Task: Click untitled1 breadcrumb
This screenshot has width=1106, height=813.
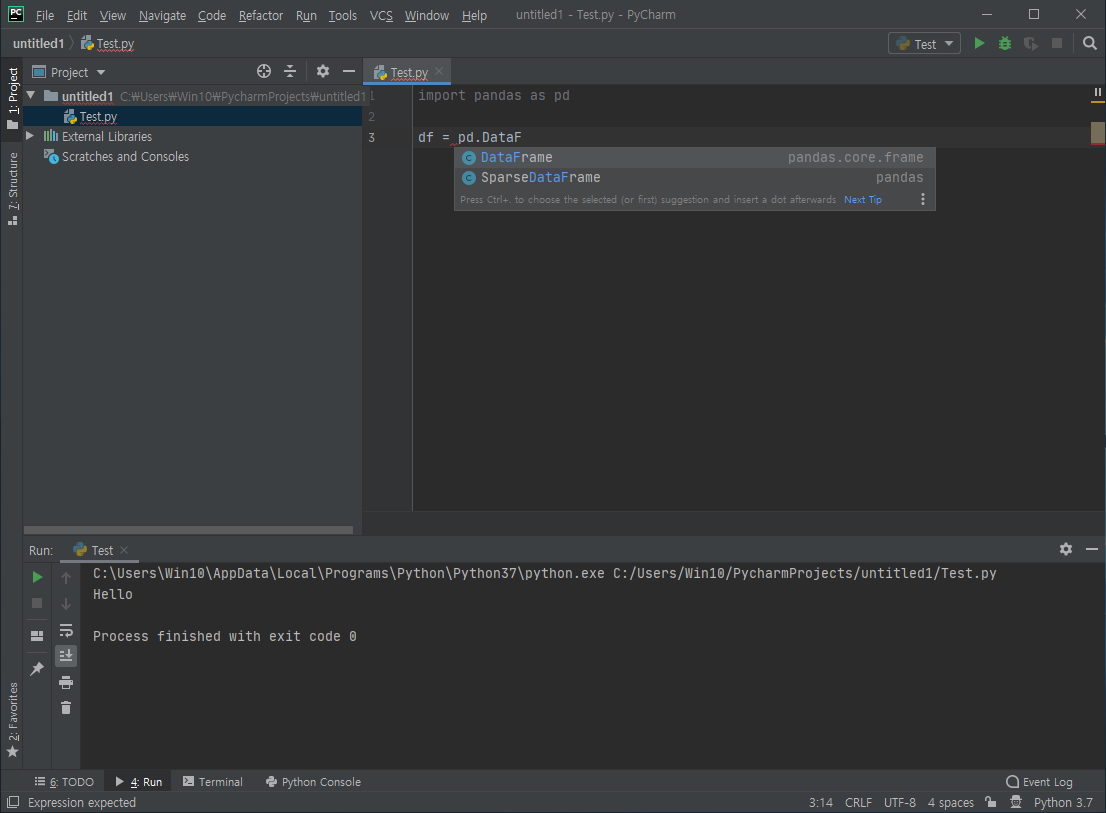Action: click(x=38, y=43)
